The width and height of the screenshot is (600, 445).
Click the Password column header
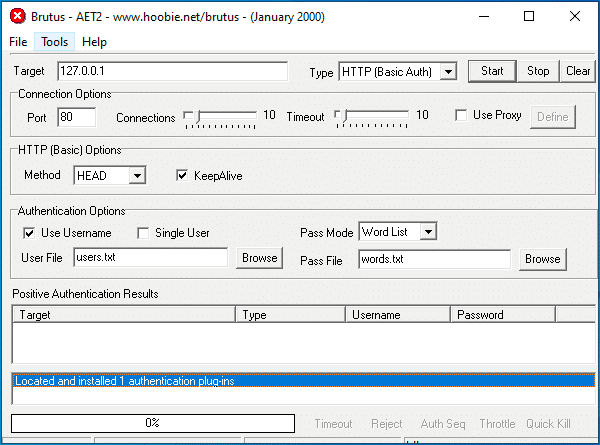503,315
